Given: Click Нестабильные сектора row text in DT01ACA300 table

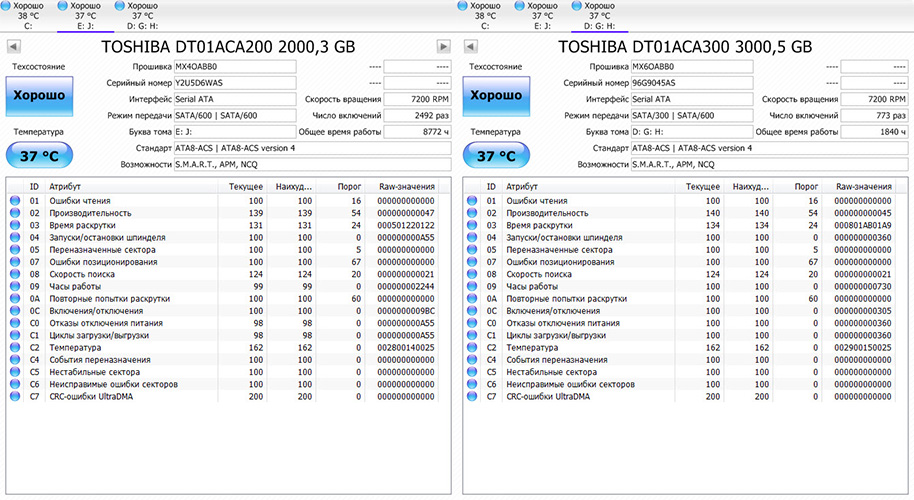Looking at the screenshot, I should coord(551,372).
